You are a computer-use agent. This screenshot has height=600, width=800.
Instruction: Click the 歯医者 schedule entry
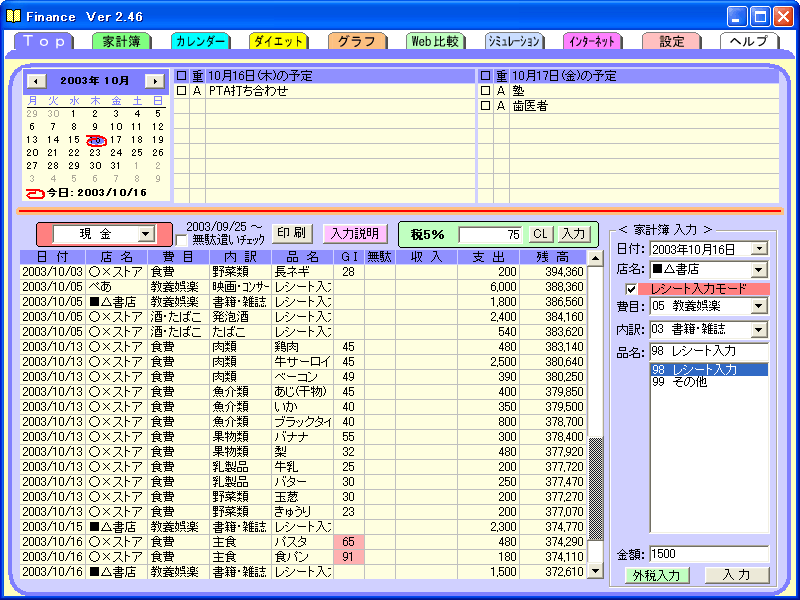click(644, 106)
